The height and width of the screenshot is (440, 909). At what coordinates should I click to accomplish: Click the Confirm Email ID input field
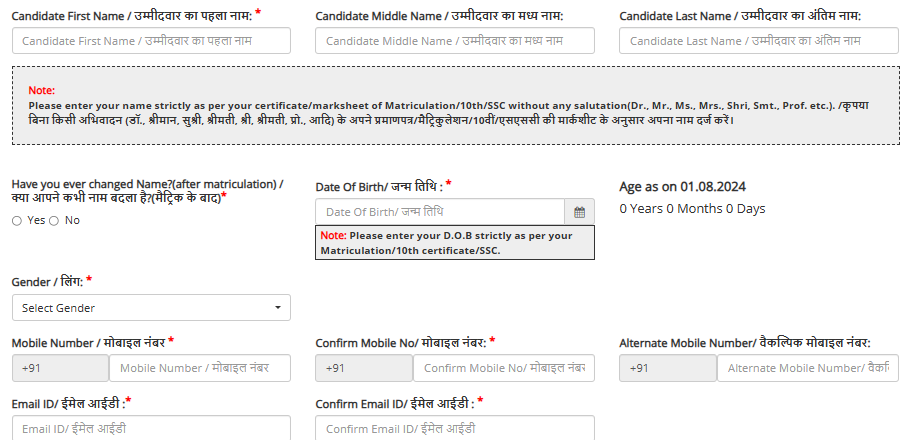click(455, 428)
